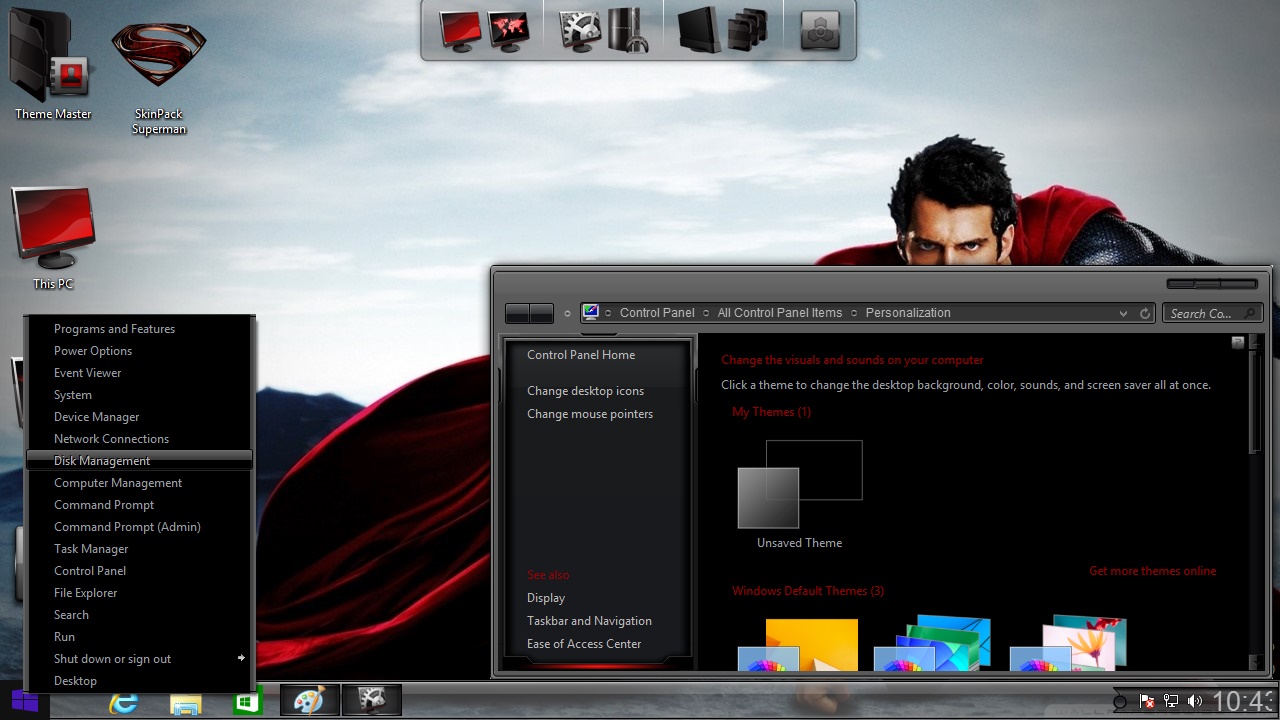Viewport: 1280px width, 720px height.
Task: Click the world map monitor dock icon
Action: [508, 31]
